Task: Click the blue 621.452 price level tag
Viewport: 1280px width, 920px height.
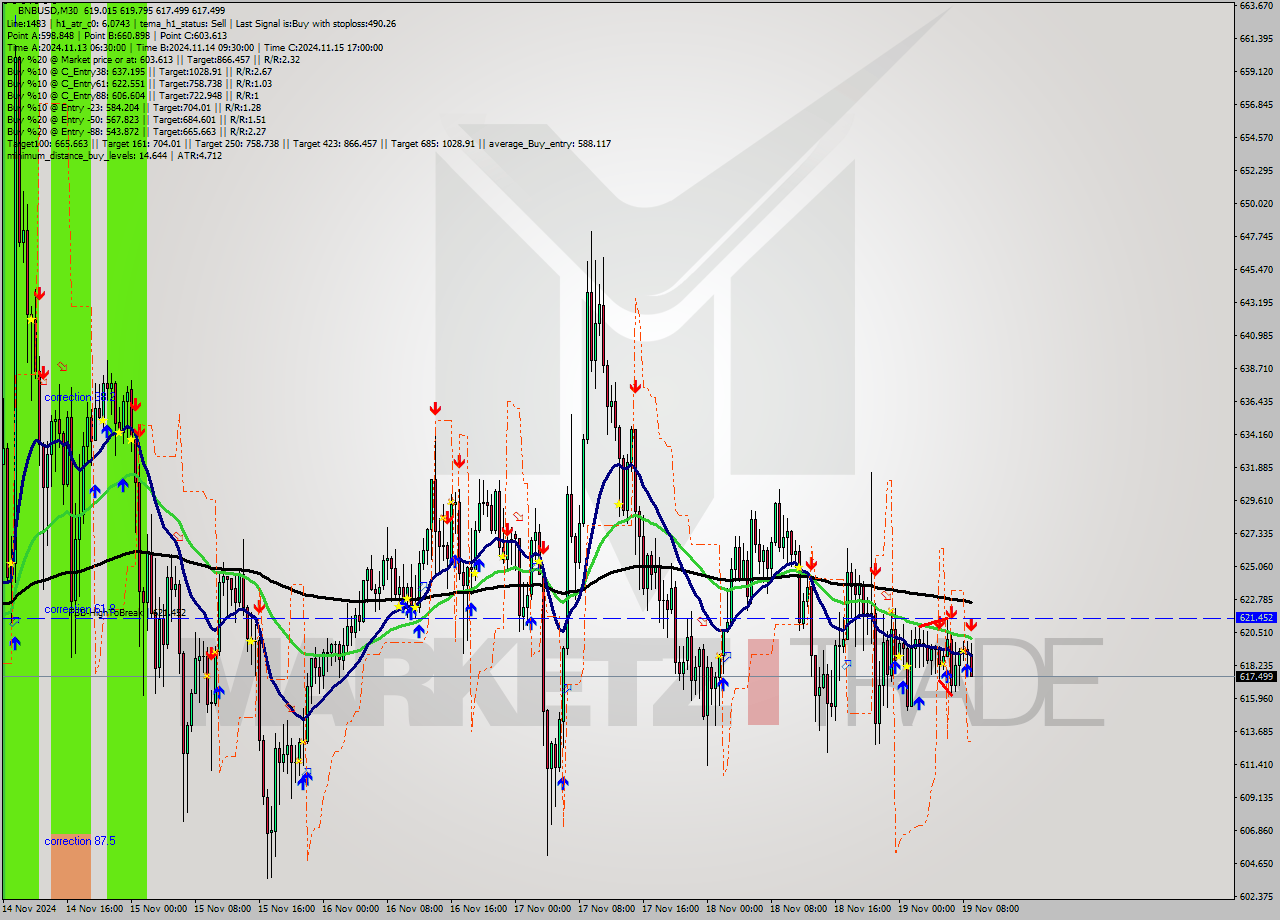Action: 1256,618
